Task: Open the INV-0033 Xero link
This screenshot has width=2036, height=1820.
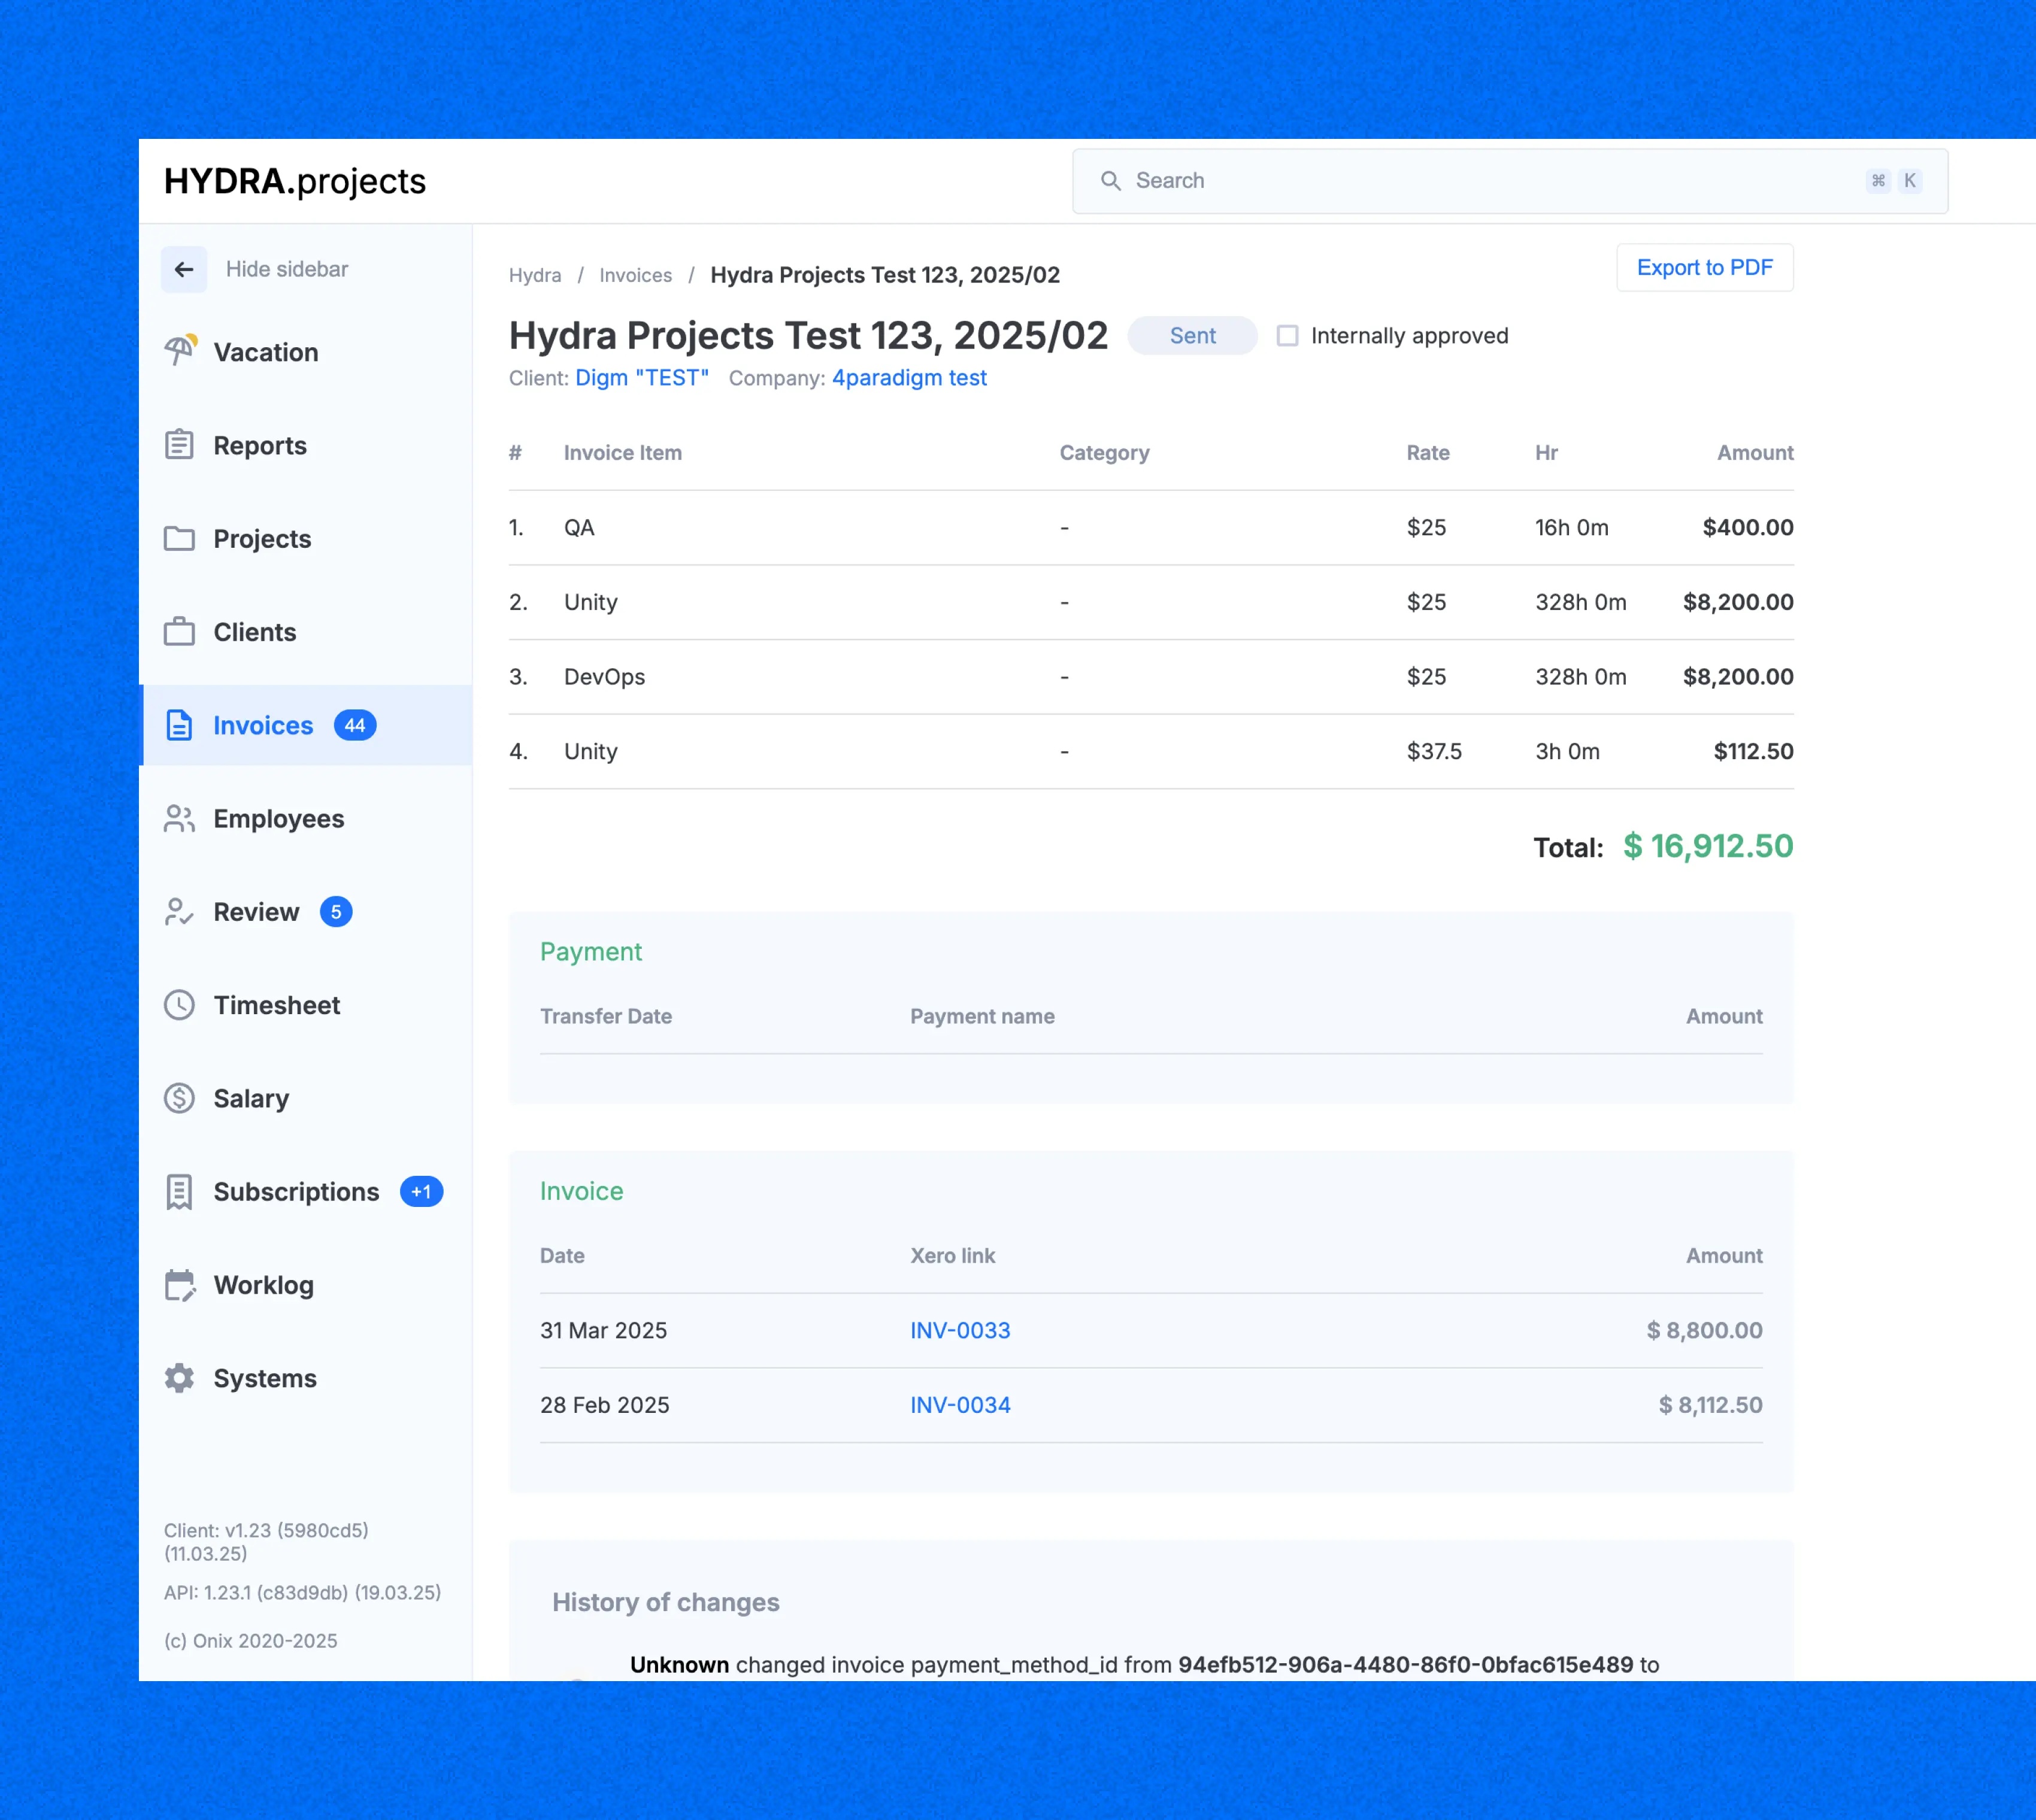Action: point(959,1329)
